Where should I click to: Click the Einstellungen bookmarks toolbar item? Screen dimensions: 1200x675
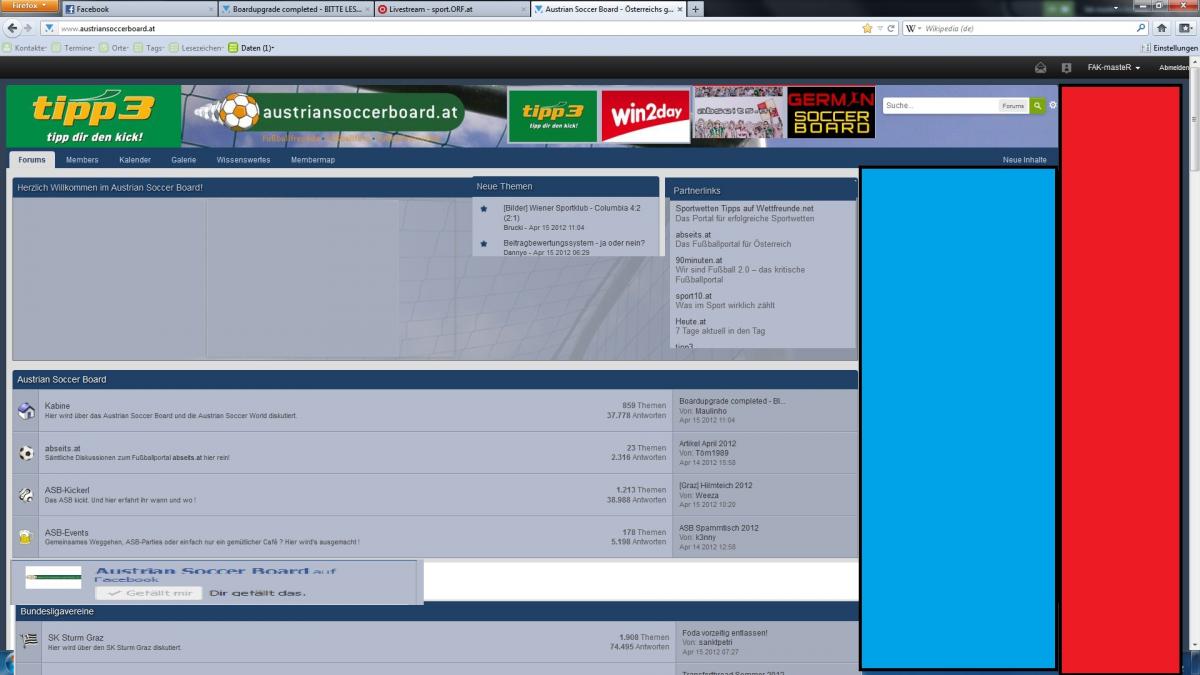point(1170,47)
